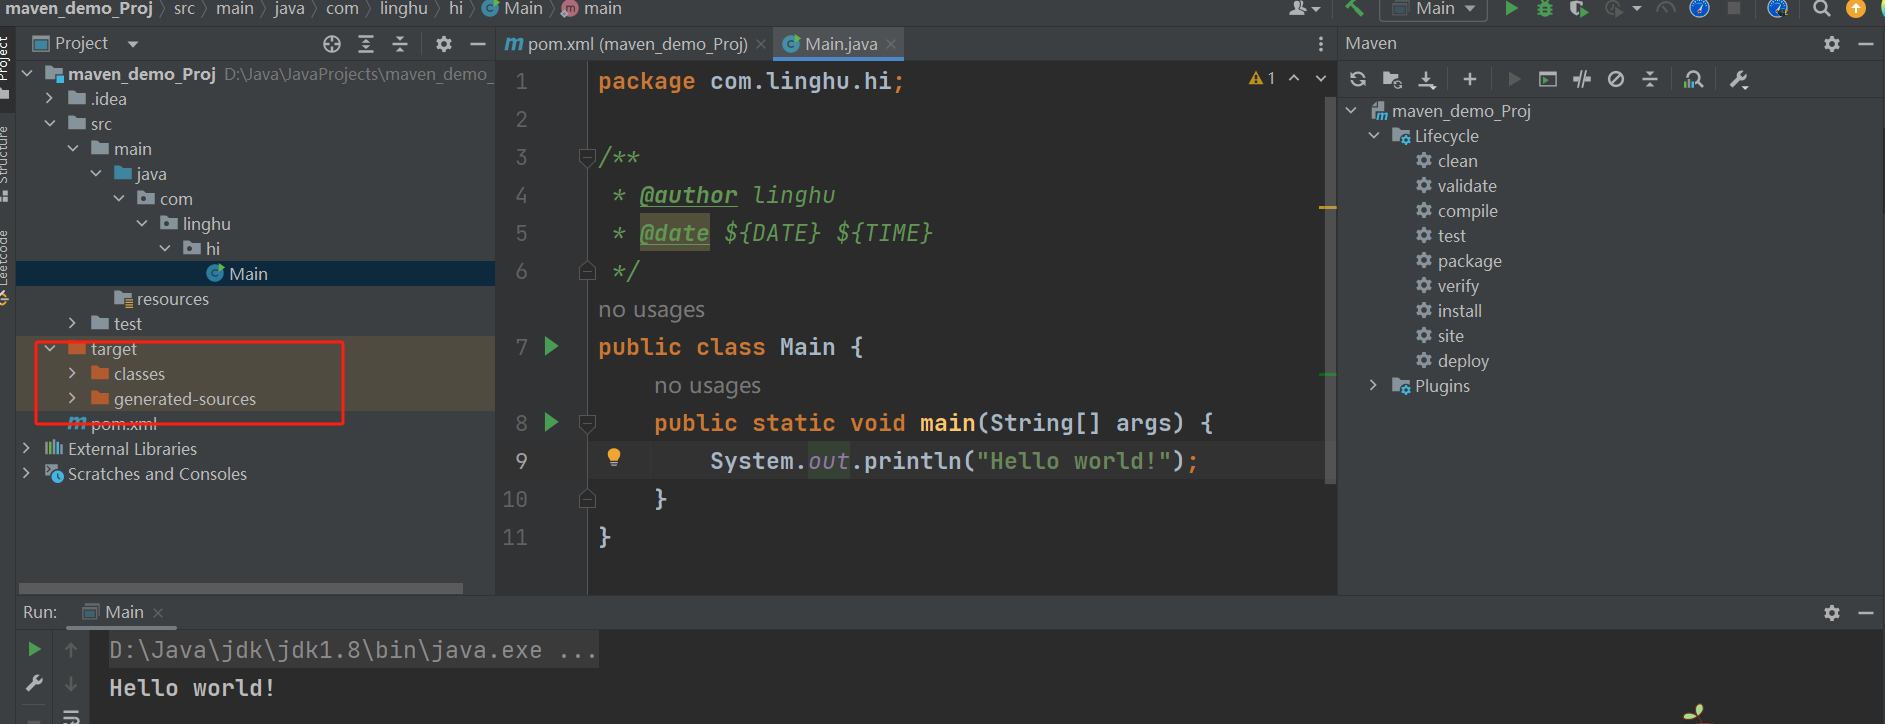1885x724 pixels.
Task: Click Download Sources icon in Maven toolbar
Action: (x=1427, y=79)
